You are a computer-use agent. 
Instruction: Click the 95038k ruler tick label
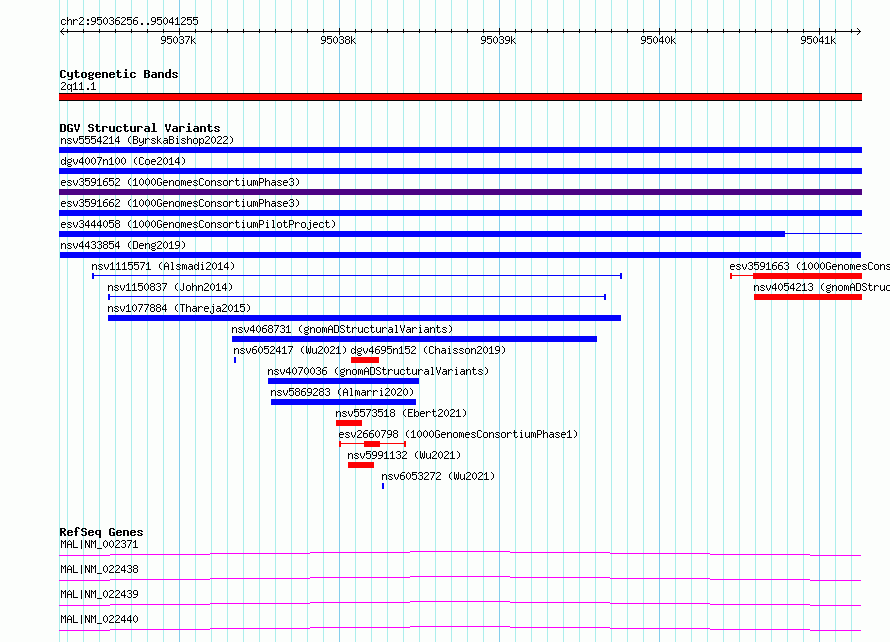[338, 40]
